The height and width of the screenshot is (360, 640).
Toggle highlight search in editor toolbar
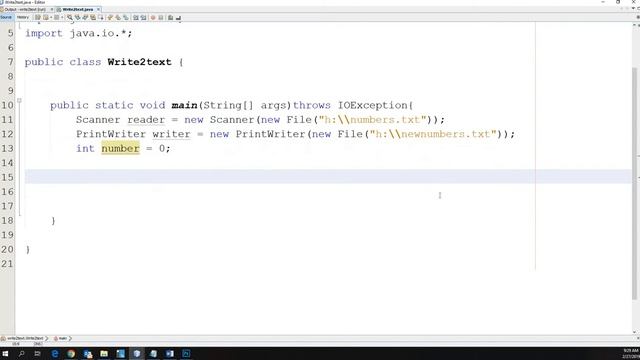(x=93, y=18)
